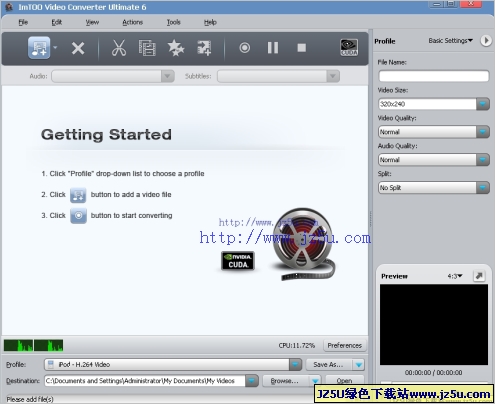
Task: Open the View menu
Action: (92, 22)
